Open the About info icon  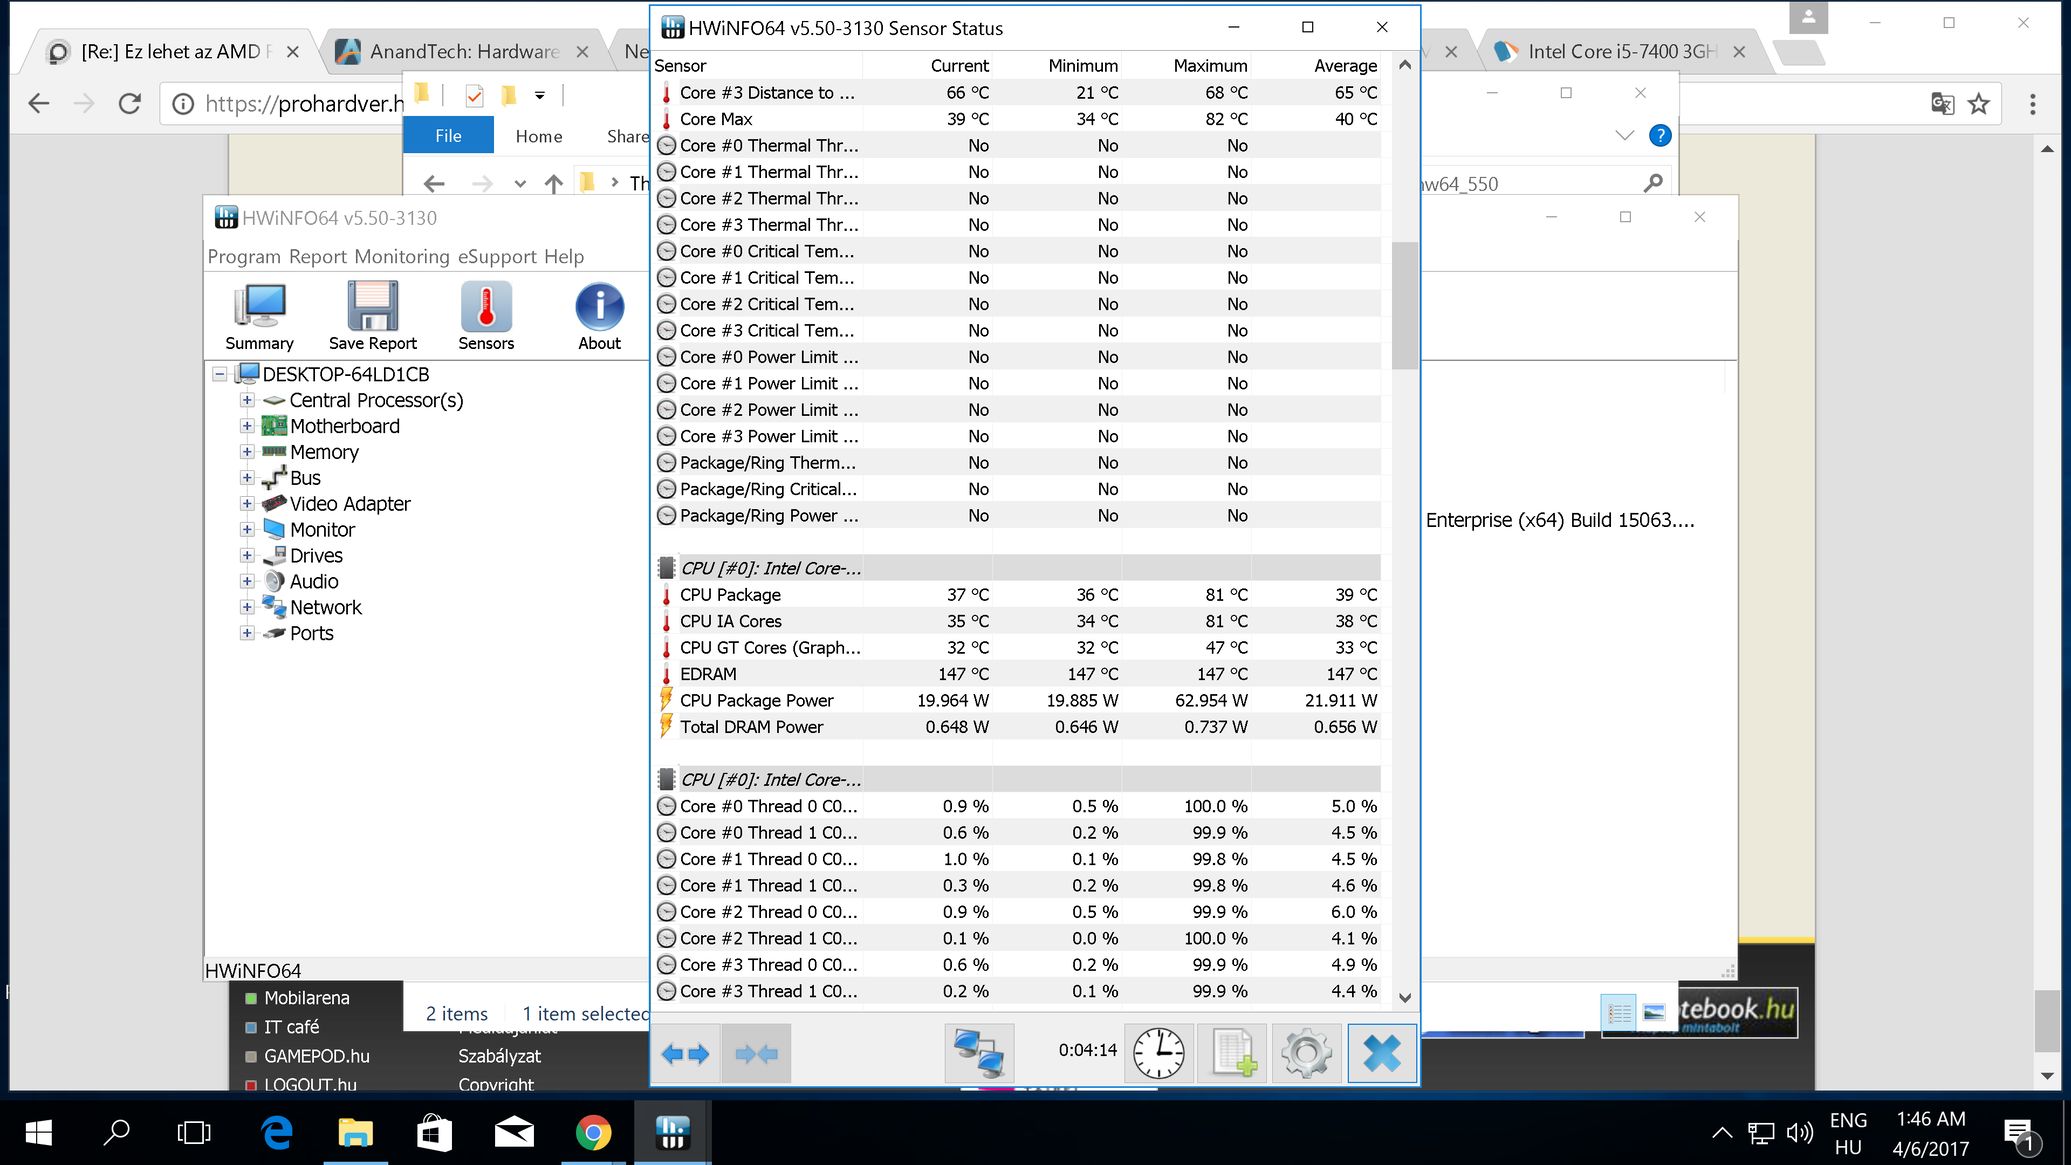pos(599,316)
